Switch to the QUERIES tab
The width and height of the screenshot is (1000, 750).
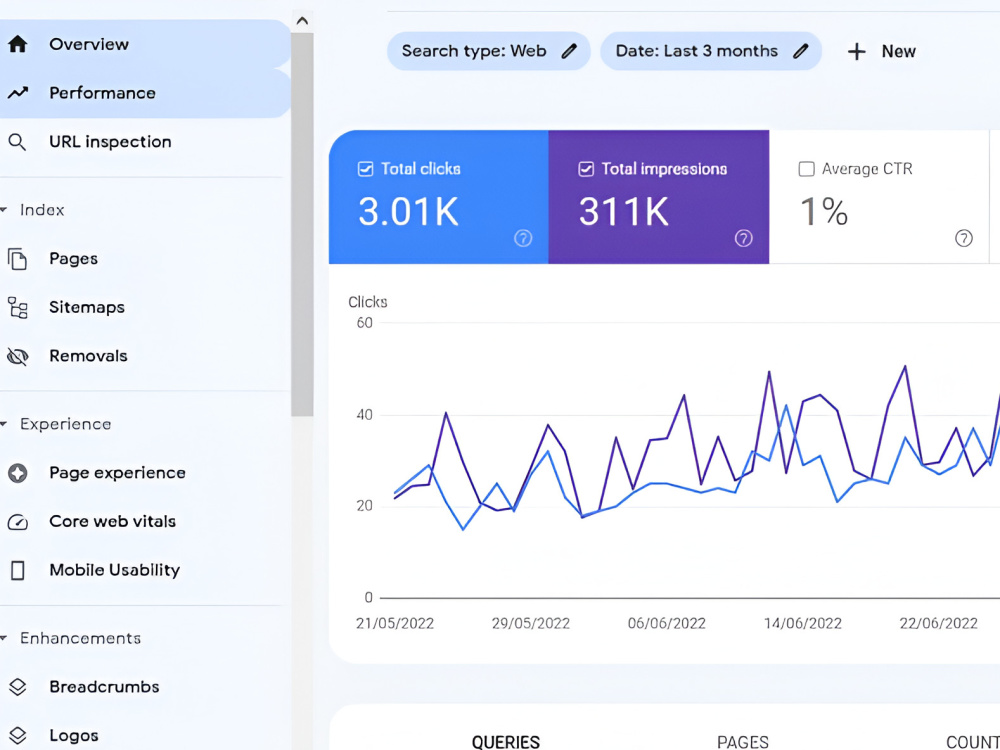[506, 742]
